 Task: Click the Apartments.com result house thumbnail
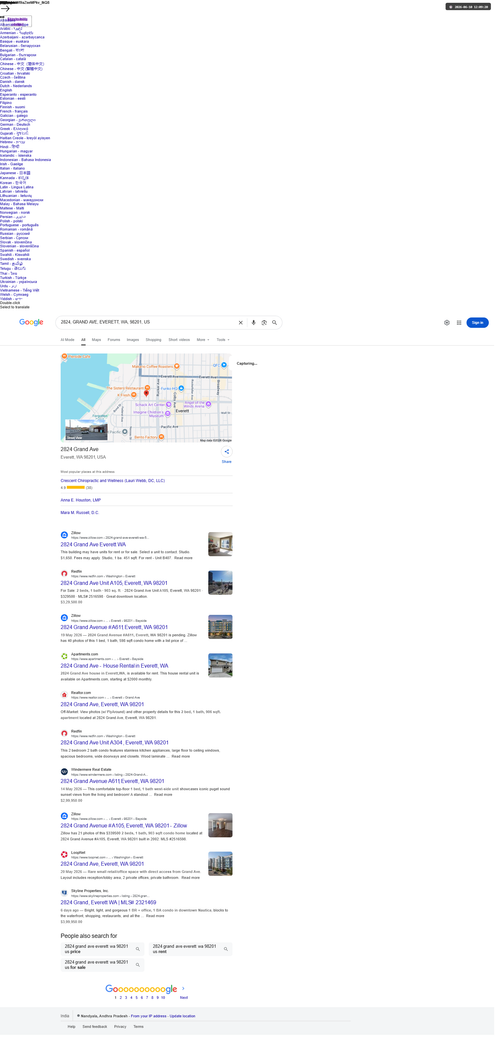220,665
